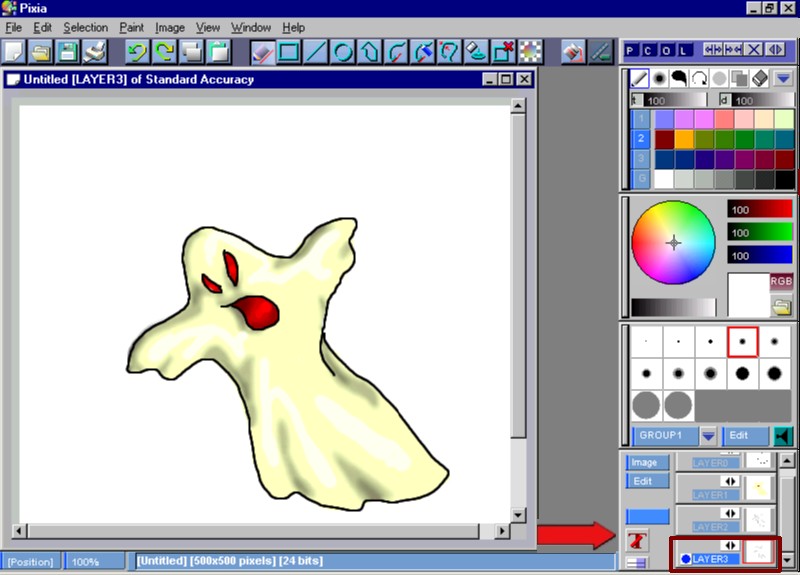The image size is (800, 575).
Task: Click the Undo arrow in toolbar
Action: click(x=137, y=51)
